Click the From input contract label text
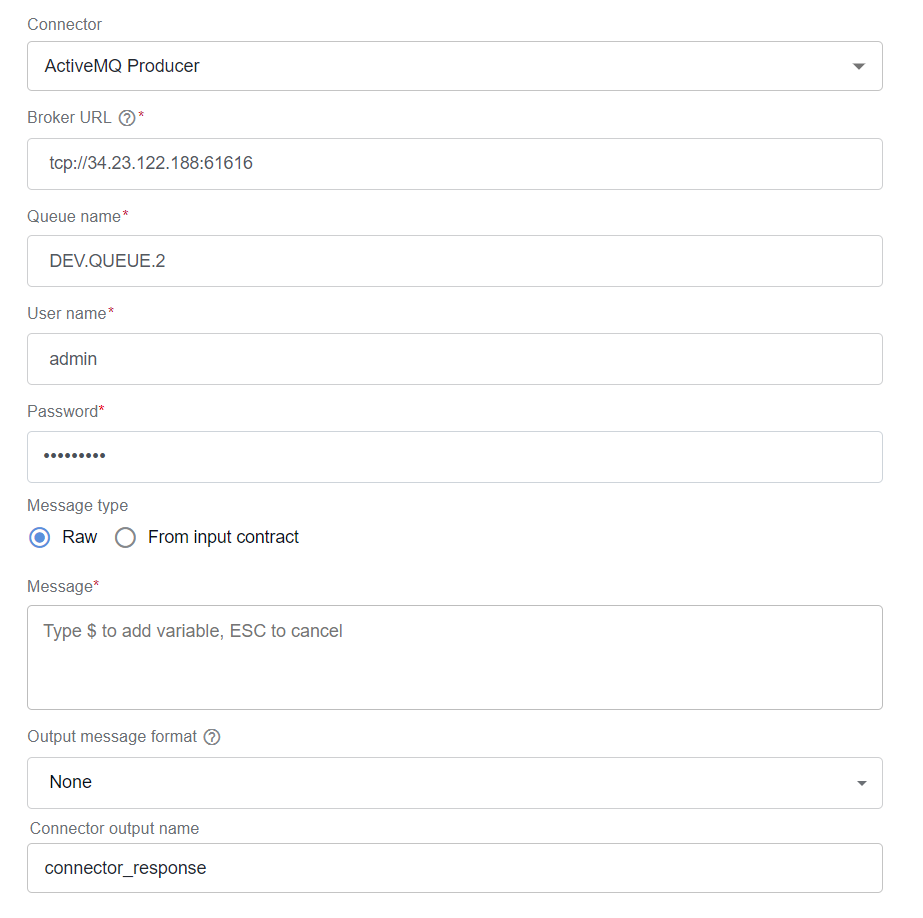Screen dimensions: 923x918 tap(223, 537)
